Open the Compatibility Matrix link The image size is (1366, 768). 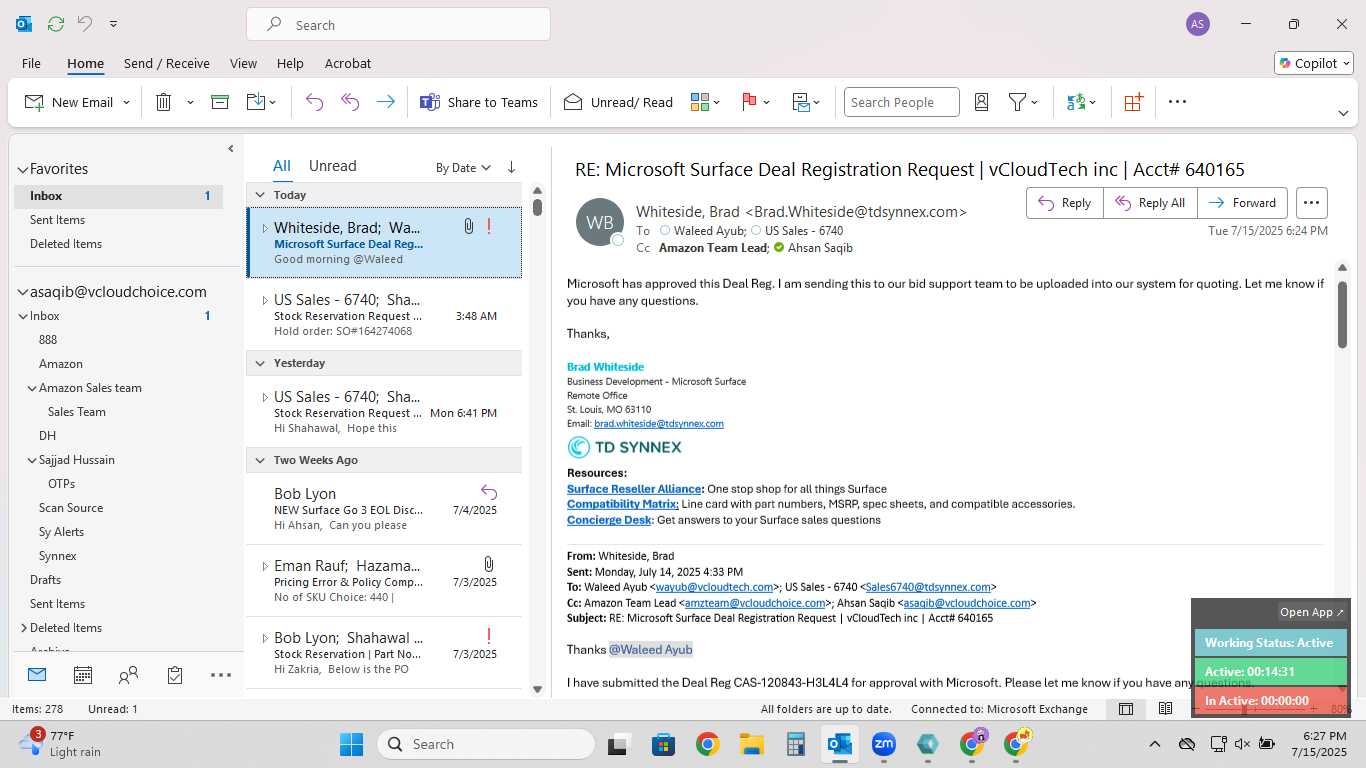[x=622, y=504]
